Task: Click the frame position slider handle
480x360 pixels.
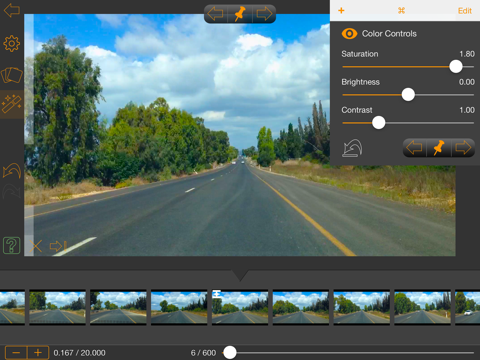Action: click(230, 352)
